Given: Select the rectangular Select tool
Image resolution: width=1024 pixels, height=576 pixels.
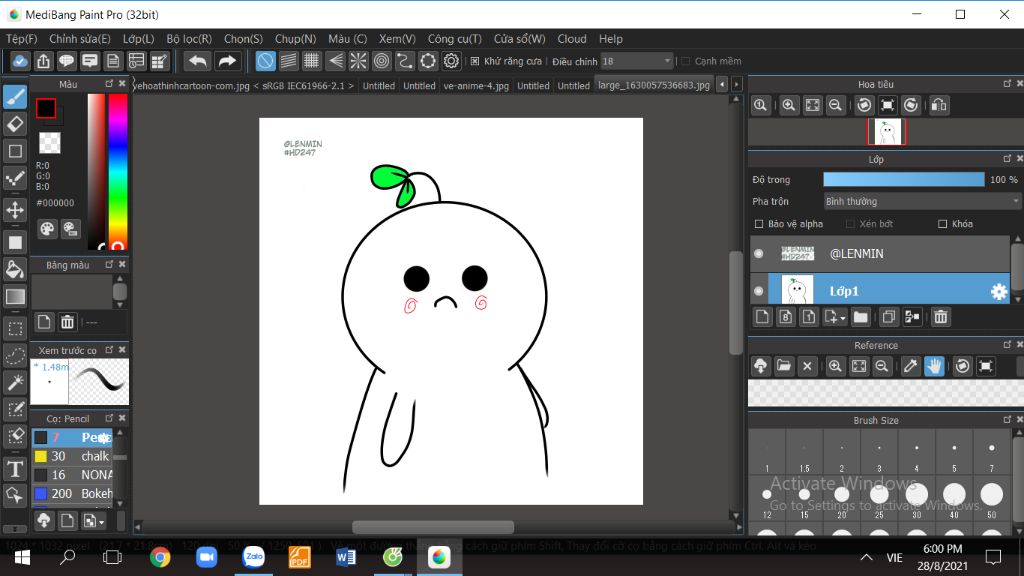Looking at the screenshot, I should 15,328.
